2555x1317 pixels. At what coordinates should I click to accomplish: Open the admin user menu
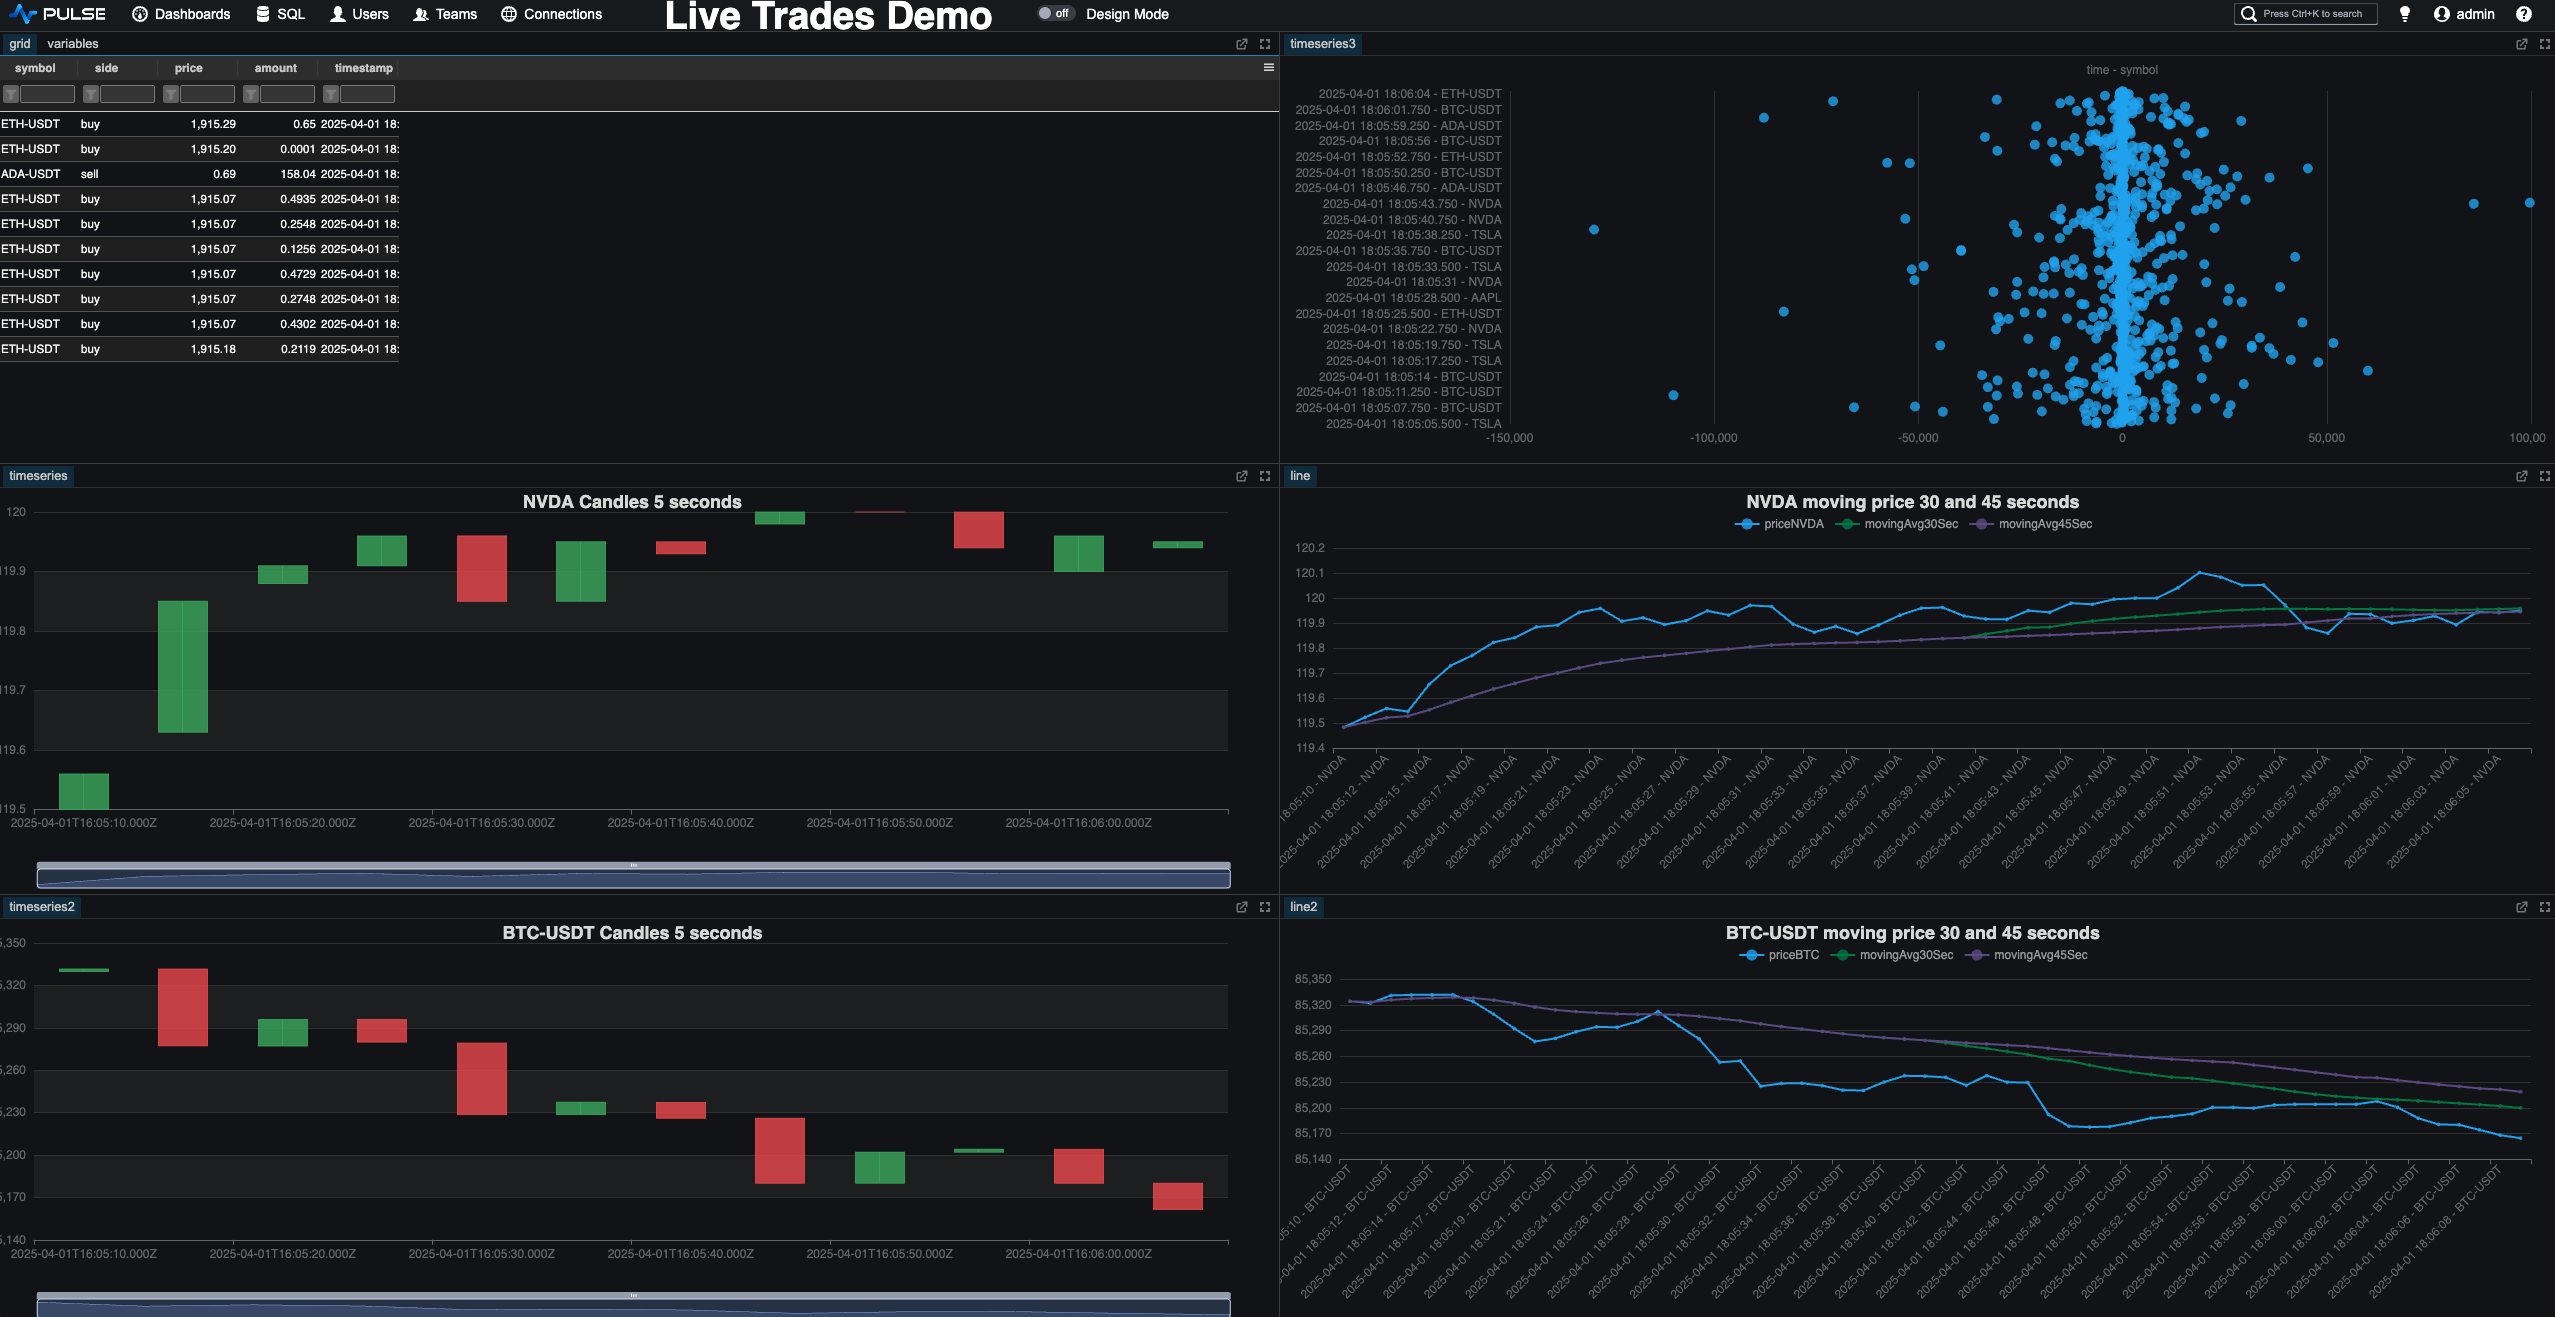point(2464,14)
